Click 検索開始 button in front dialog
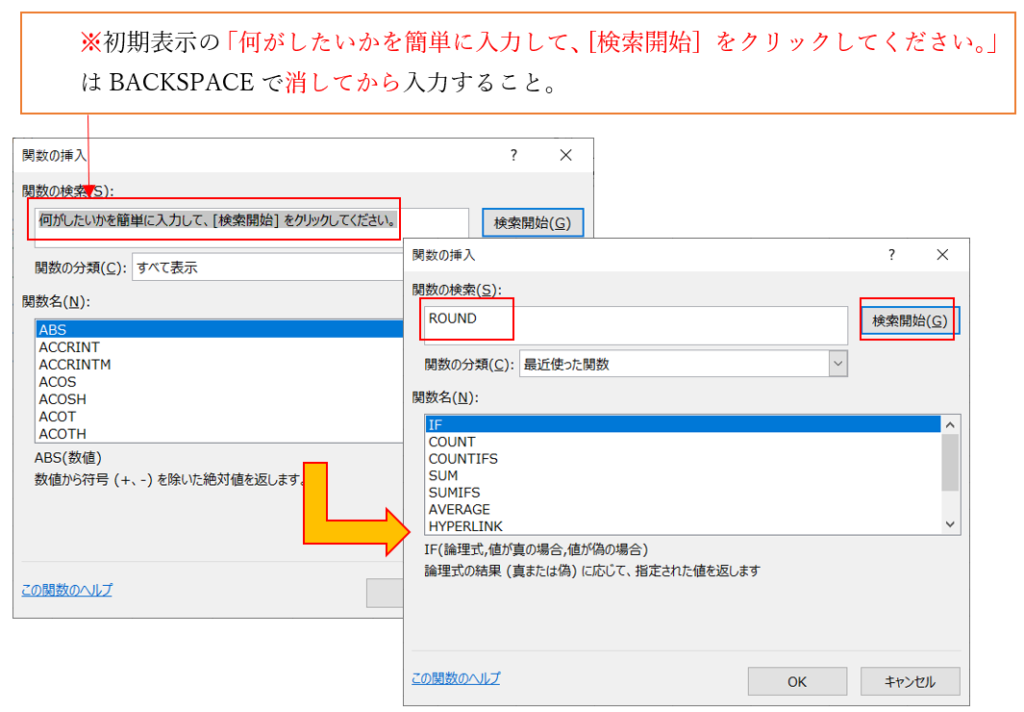This screenshot has height=712, width=1024. 909,321
